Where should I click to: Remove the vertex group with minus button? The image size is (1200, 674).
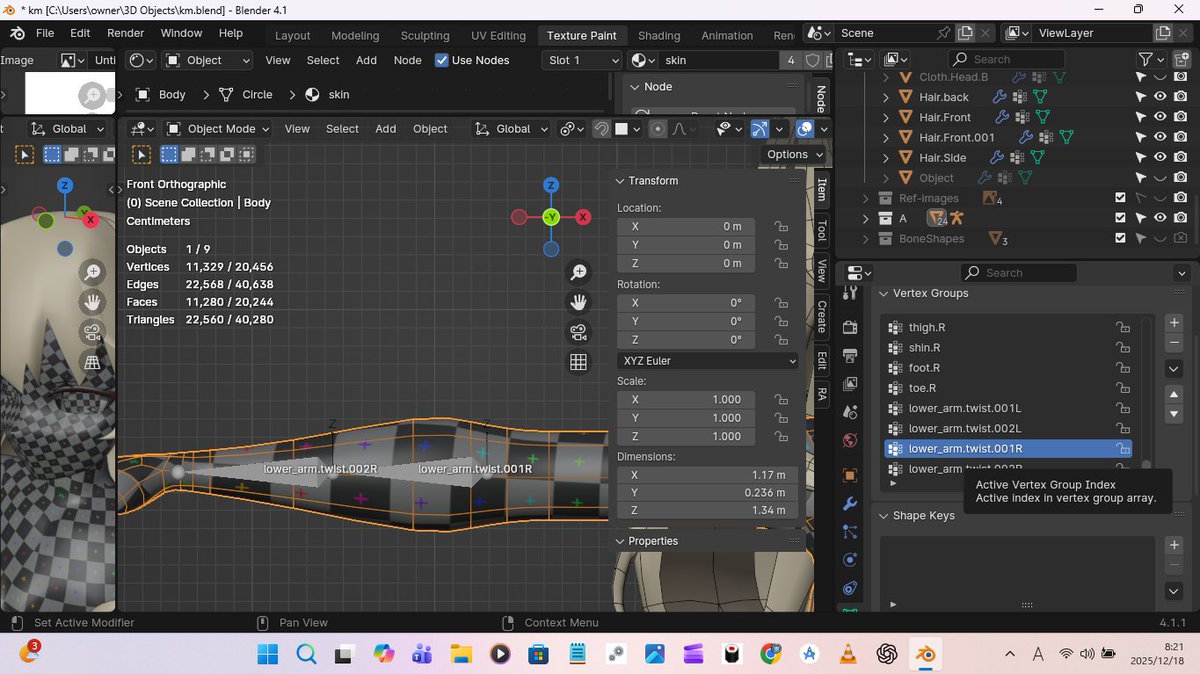click(x=1174, y=343)
